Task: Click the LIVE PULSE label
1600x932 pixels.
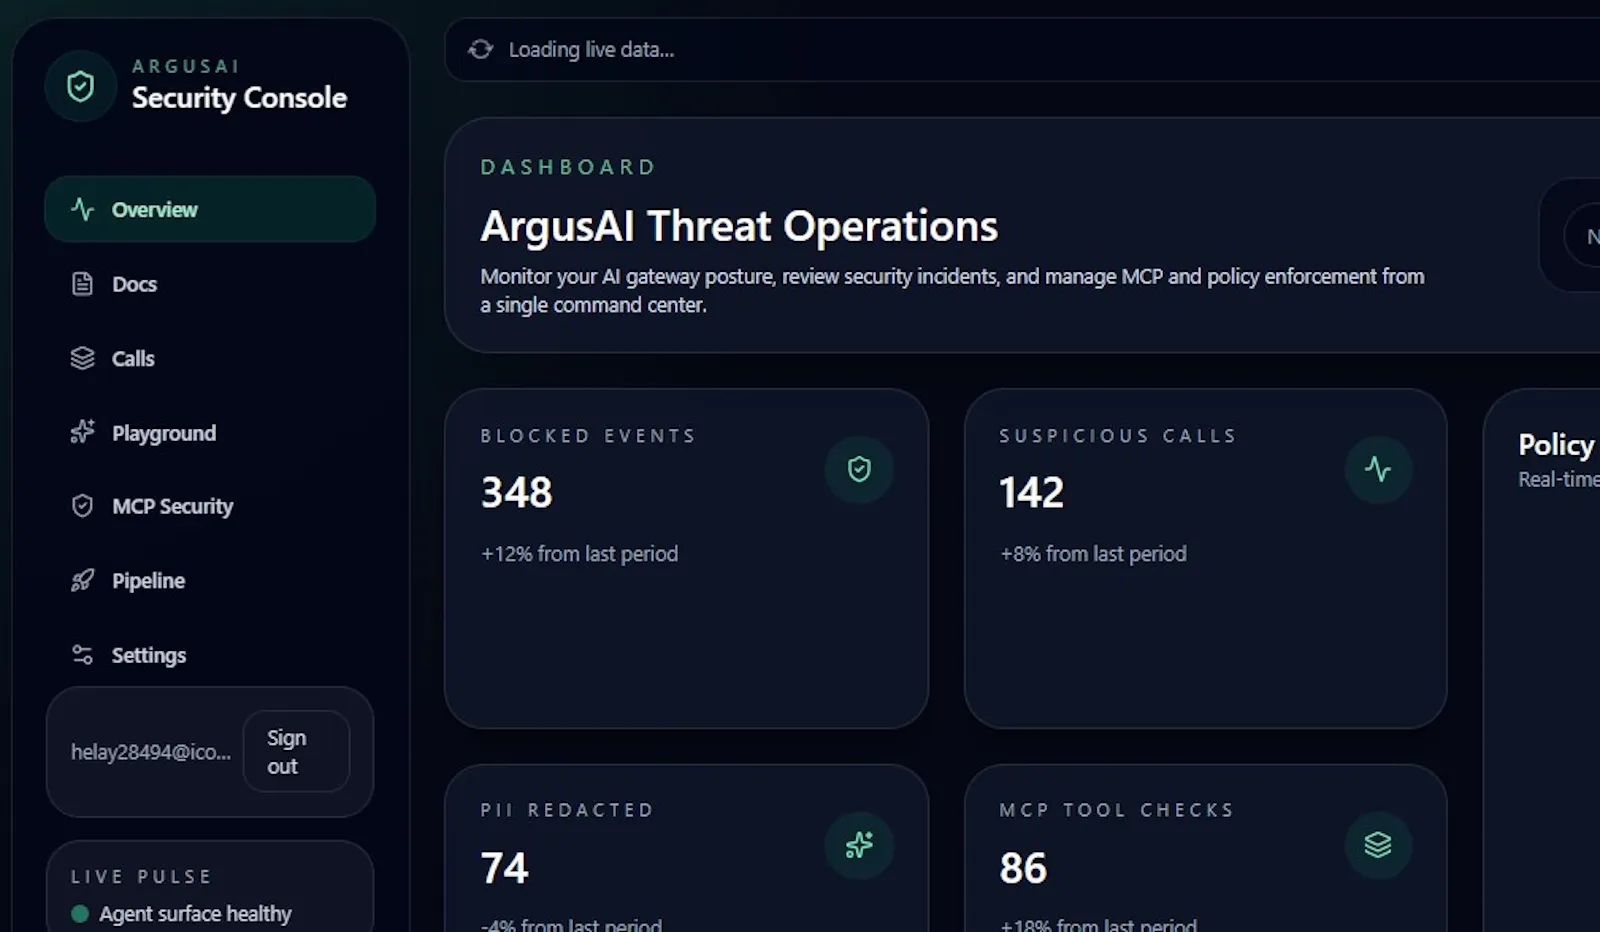Action: (x=141, y=877)
